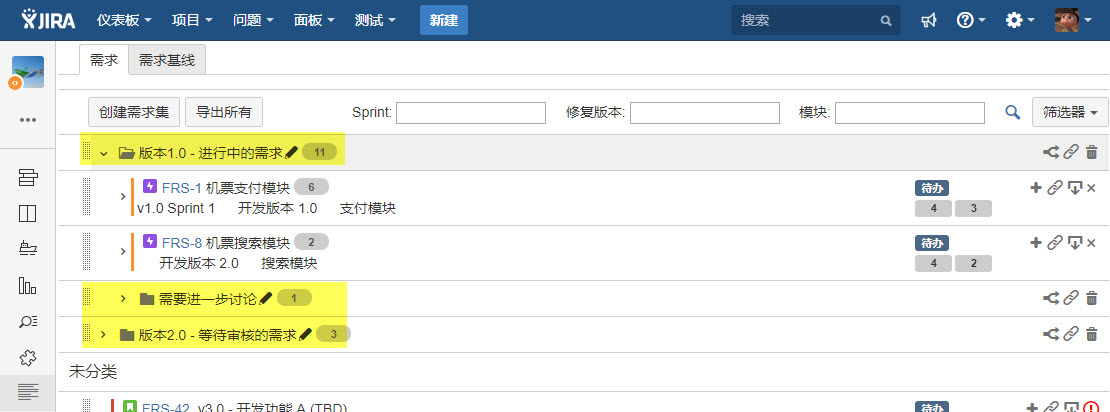Edit the 版本2.0 folder name with the pencil
Screen dimensions: 1110x412
306,335
